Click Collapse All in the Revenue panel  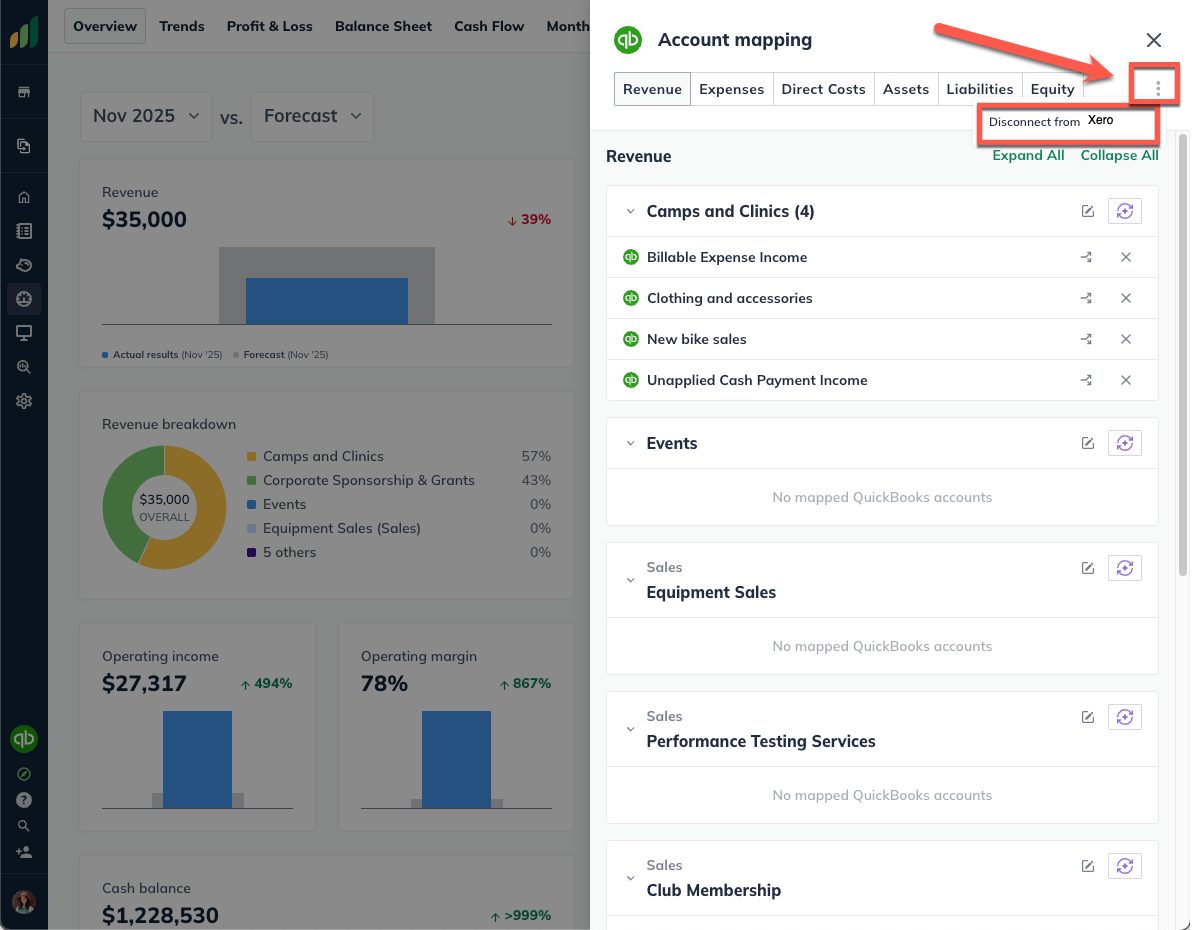tap(1119, 155)
